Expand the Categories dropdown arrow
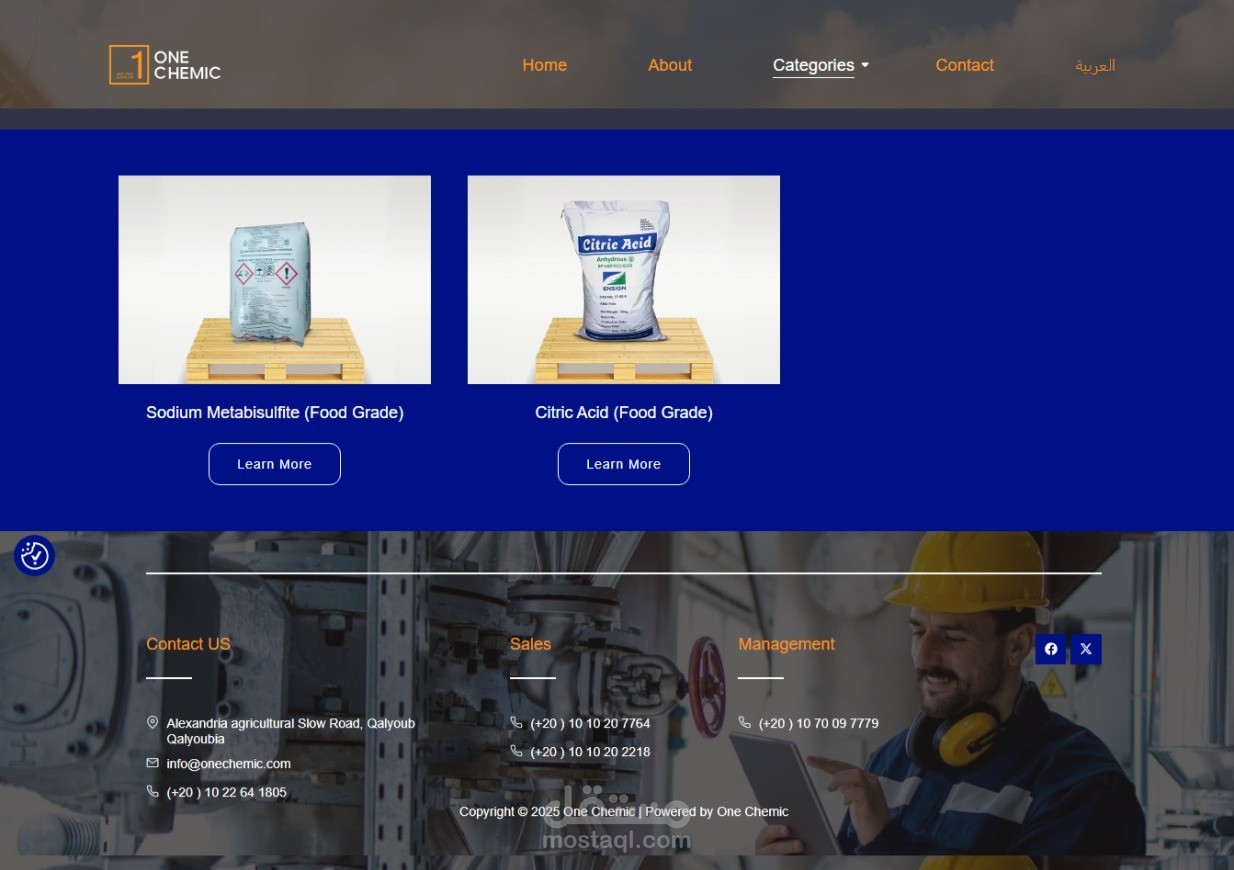1234x870 pixels. point(865,65)
